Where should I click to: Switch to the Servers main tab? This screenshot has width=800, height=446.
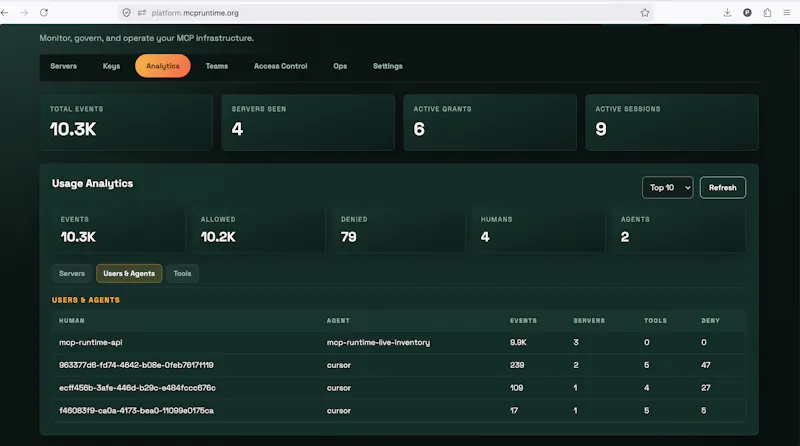[x=63, y=66]
